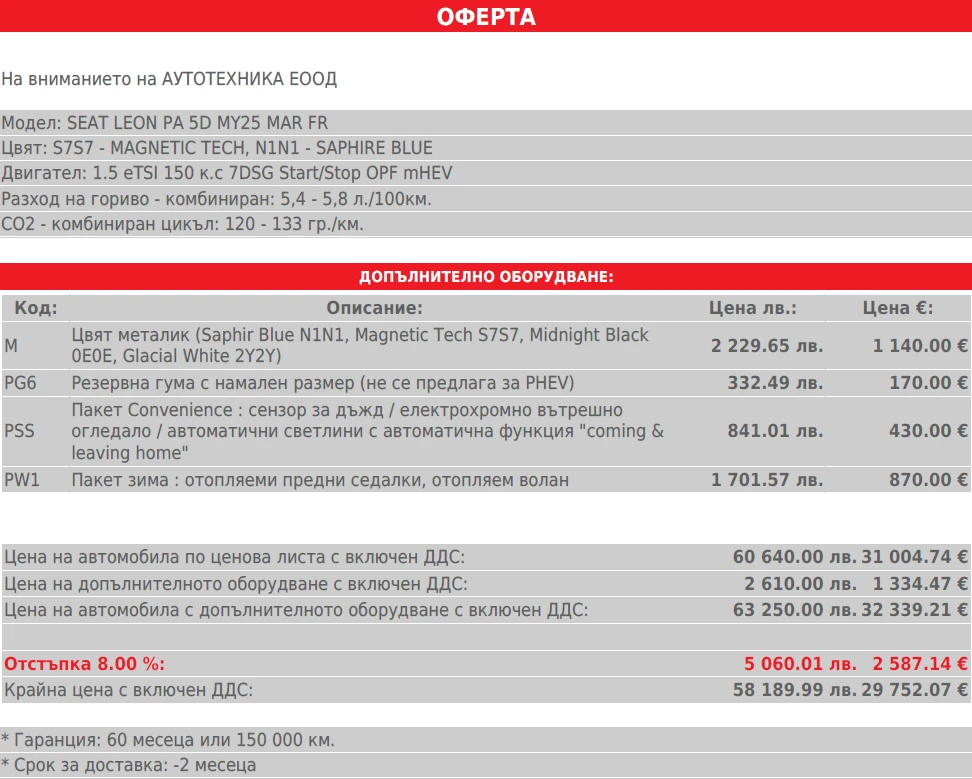This screenshot has width=972, height=779.
Task: Click 'Цена на автомобила по ценова листа с включен ДДС:'
Action: coord(234,557)
